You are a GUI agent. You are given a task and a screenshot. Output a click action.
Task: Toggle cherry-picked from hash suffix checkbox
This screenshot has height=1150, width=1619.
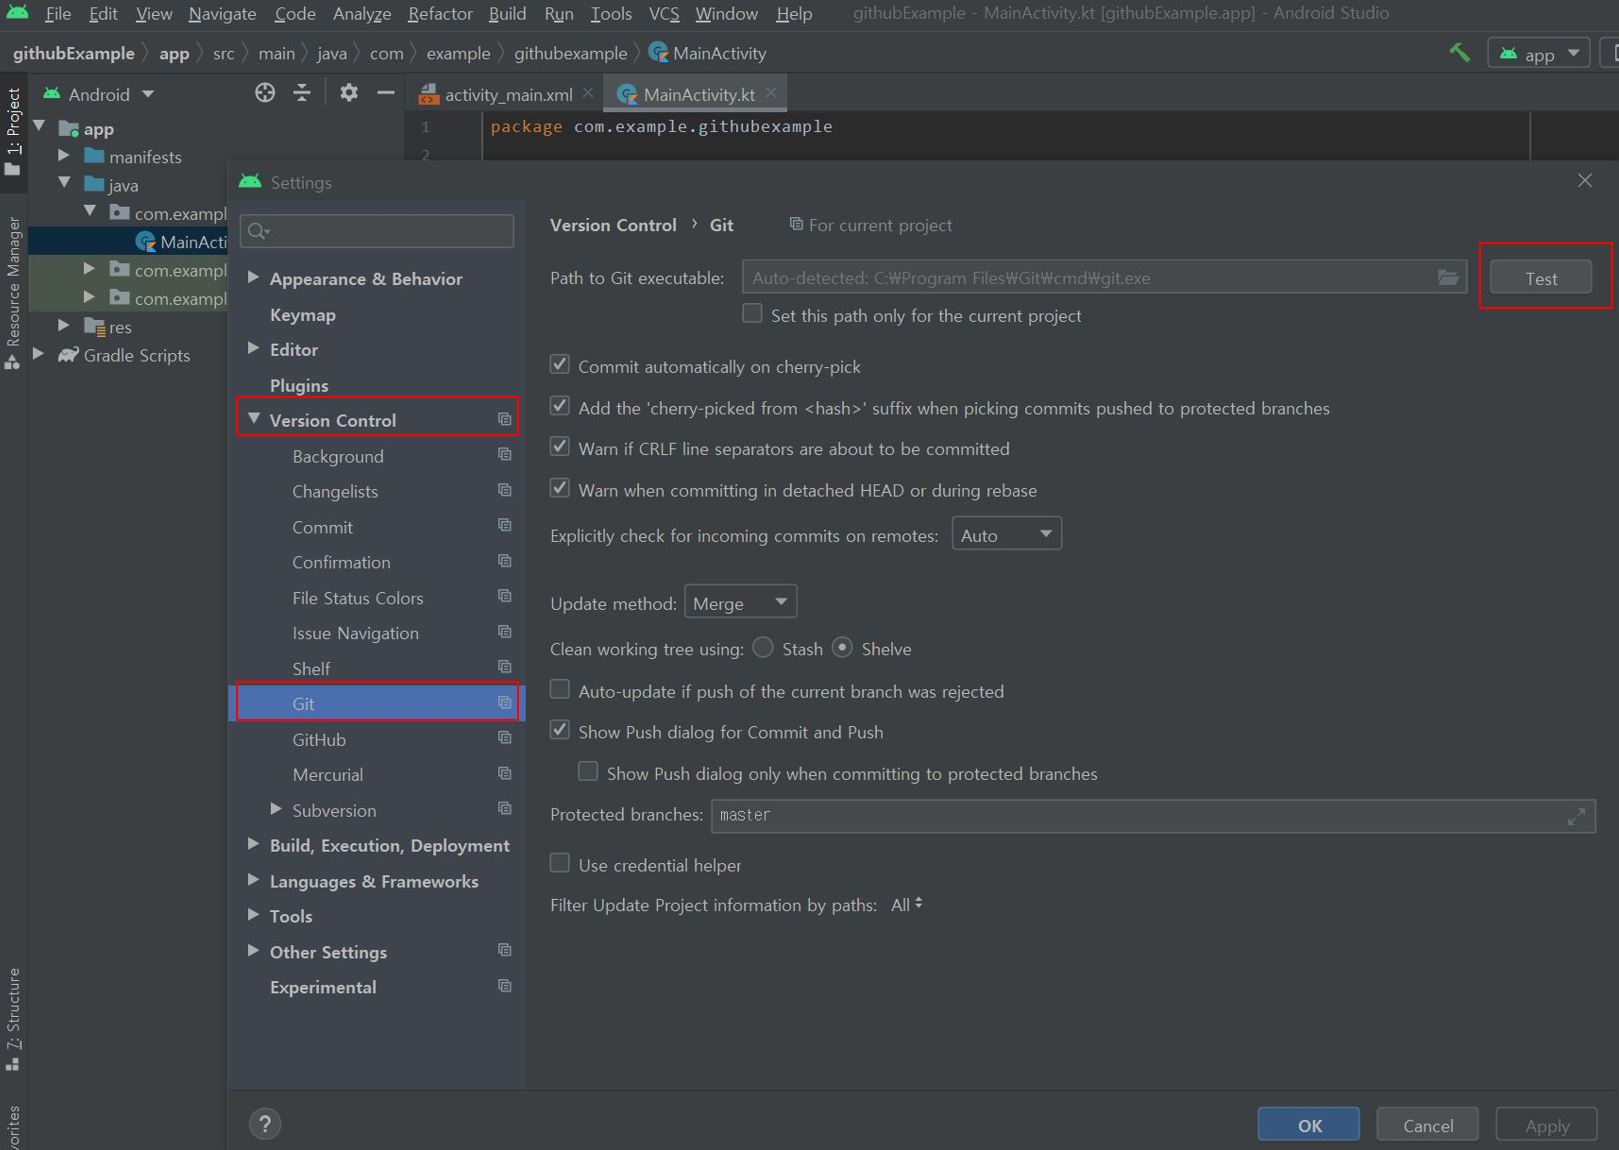560,406
